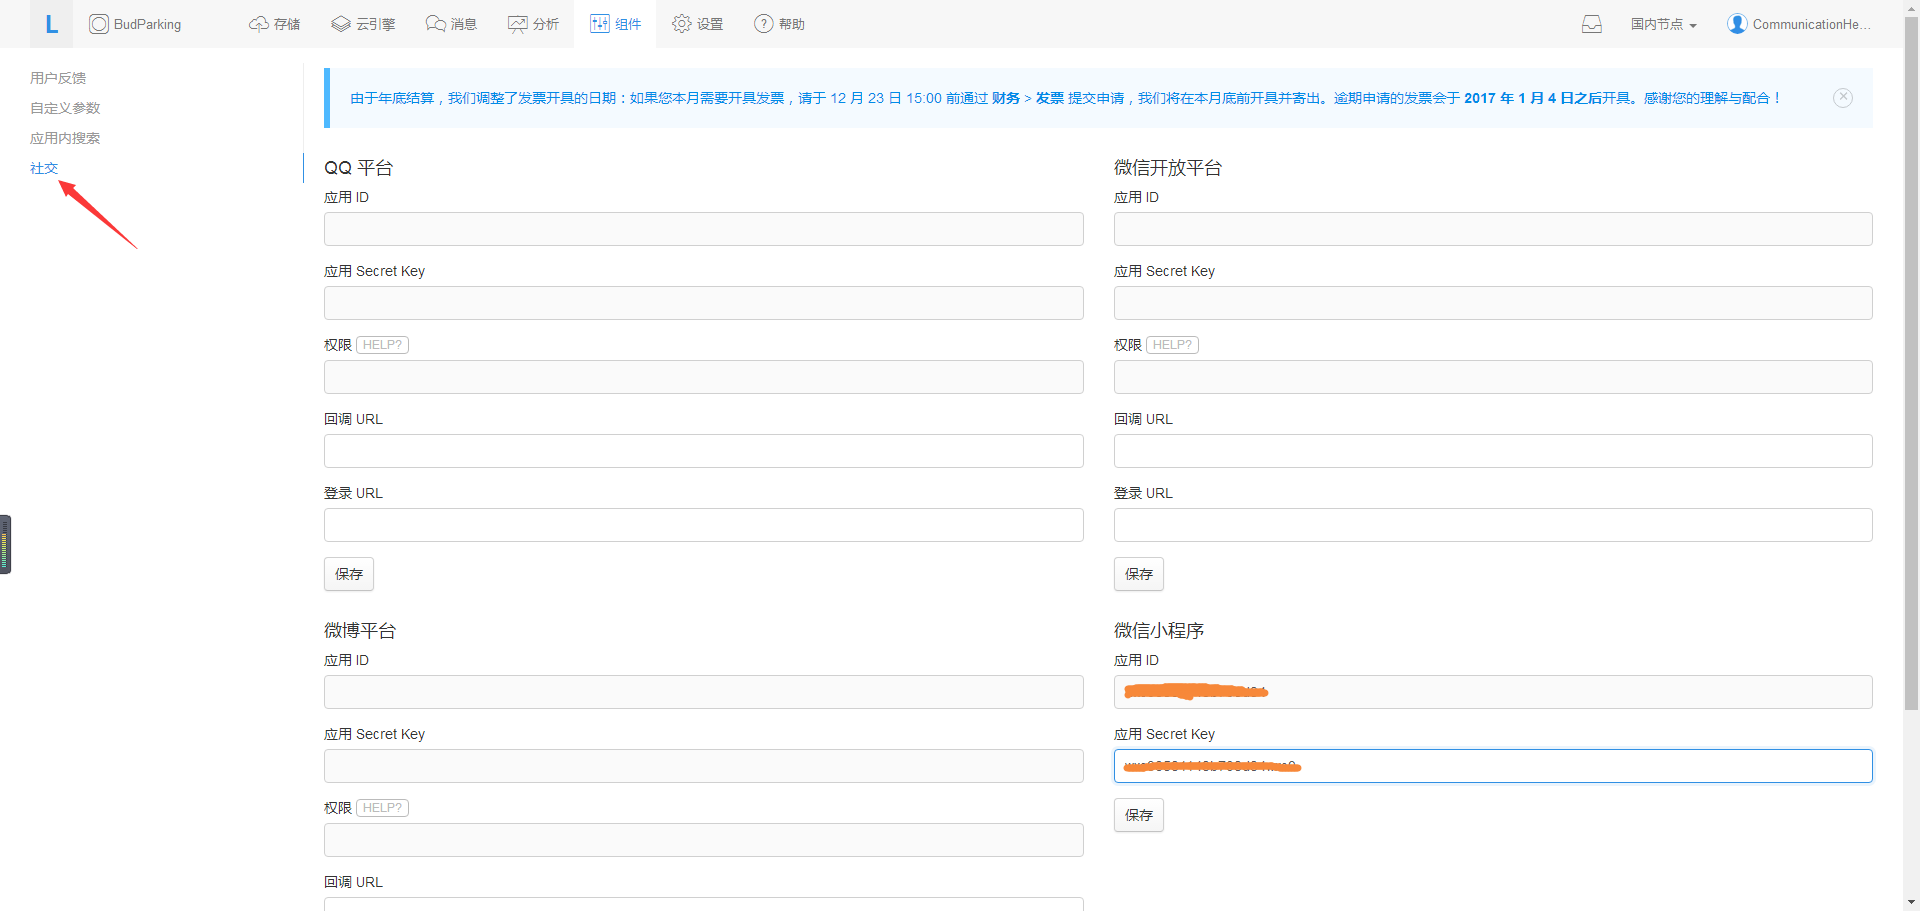1920x911 pixels.
Task: Expand the 国内节点 region dropdown
Action: point(1664,24)
